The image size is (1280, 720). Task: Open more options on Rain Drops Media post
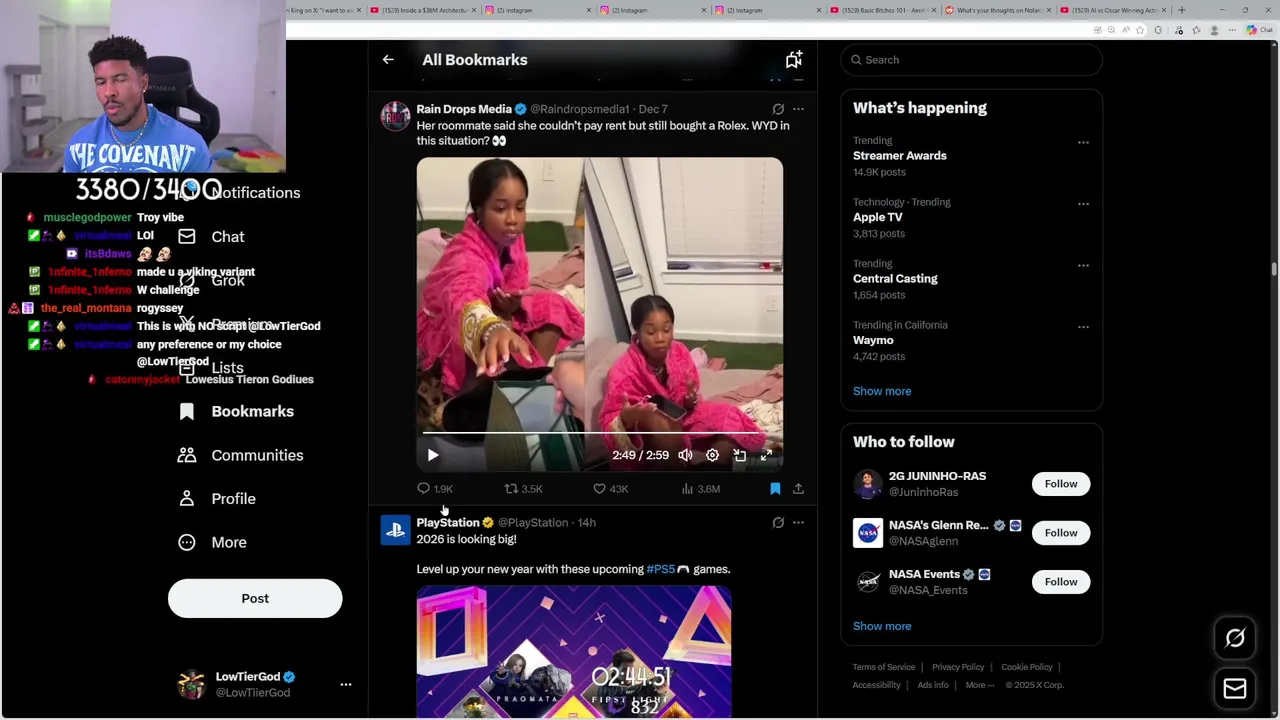coord(798,109)
